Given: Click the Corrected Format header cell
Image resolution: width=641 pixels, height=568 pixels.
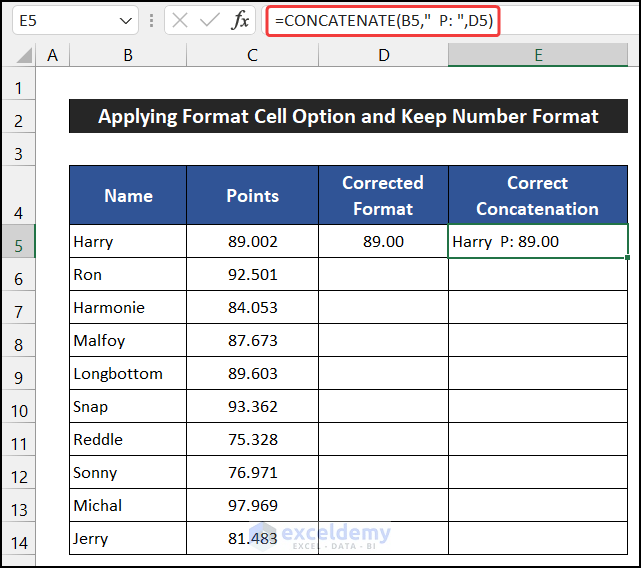Looking at the screenshot, I should (383, 195).
